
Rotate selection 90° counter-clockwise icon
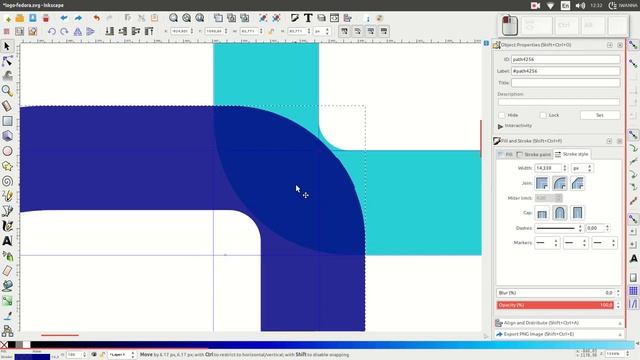[x=51, y=31]
